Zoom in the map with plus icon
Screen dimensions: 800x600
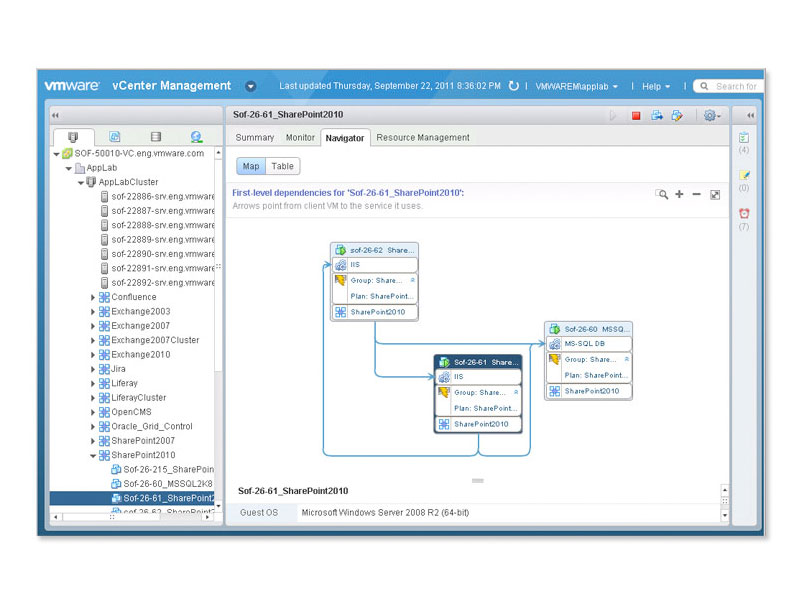pyautogui.click(x=679, y=194)
